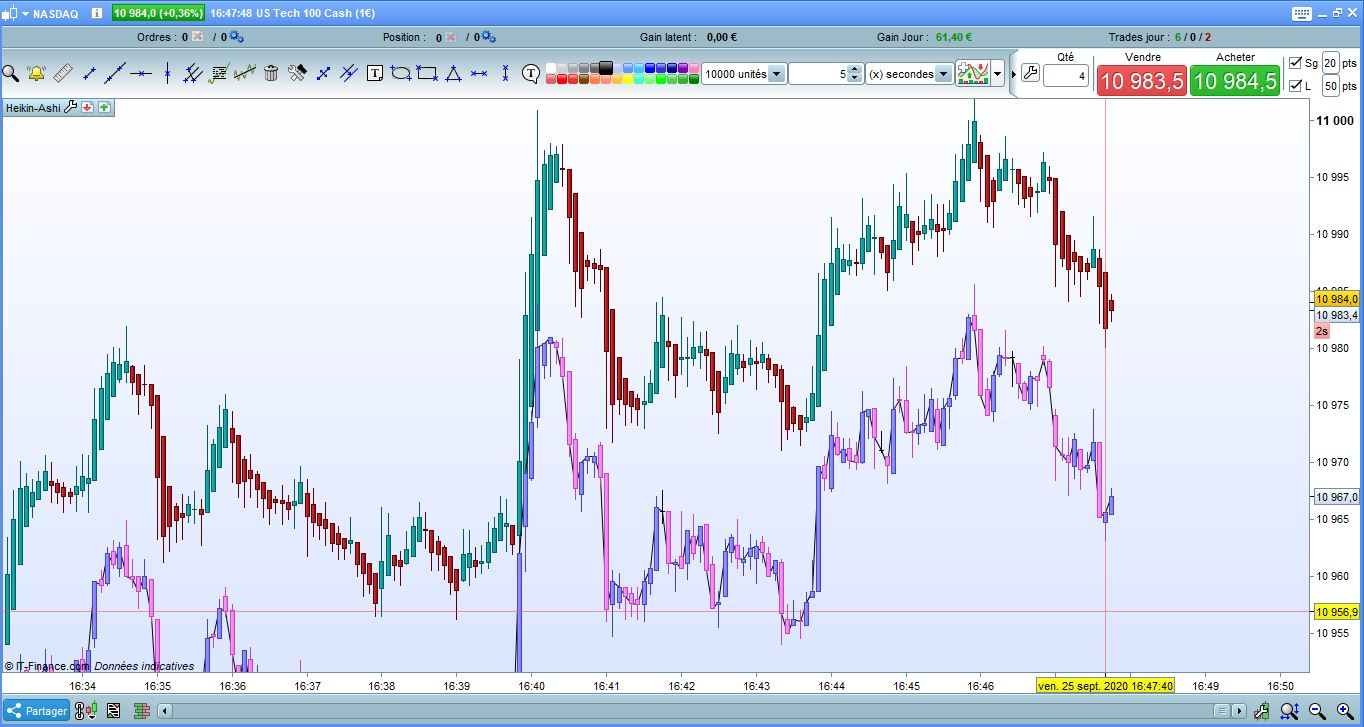This screenshot has height=727, width=1364.
Task: Click the Sg points field showing 20
Action: click(1331, 62)
